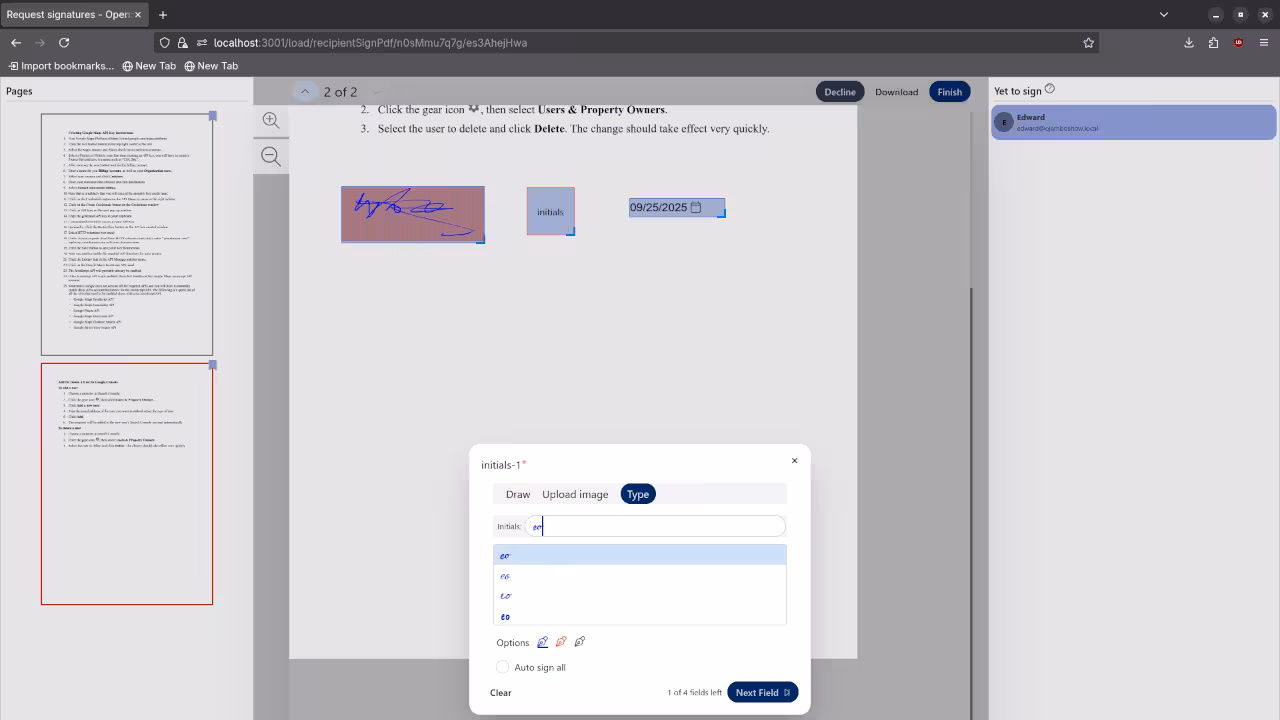This screenshot has width=1280, height=720.
Task: Select the blue pen color option
Action: point(543,642)
